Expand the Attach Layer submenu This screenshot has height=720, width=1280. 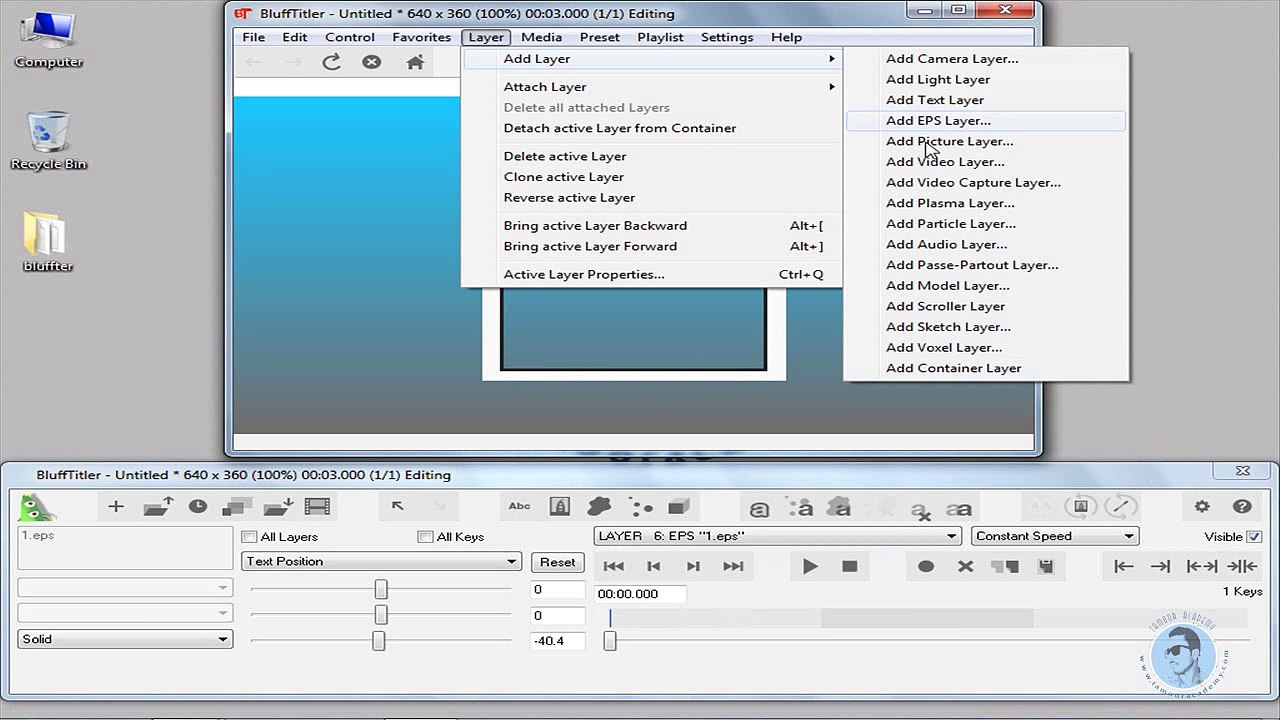pyautogui.click(x=652, y=87)
